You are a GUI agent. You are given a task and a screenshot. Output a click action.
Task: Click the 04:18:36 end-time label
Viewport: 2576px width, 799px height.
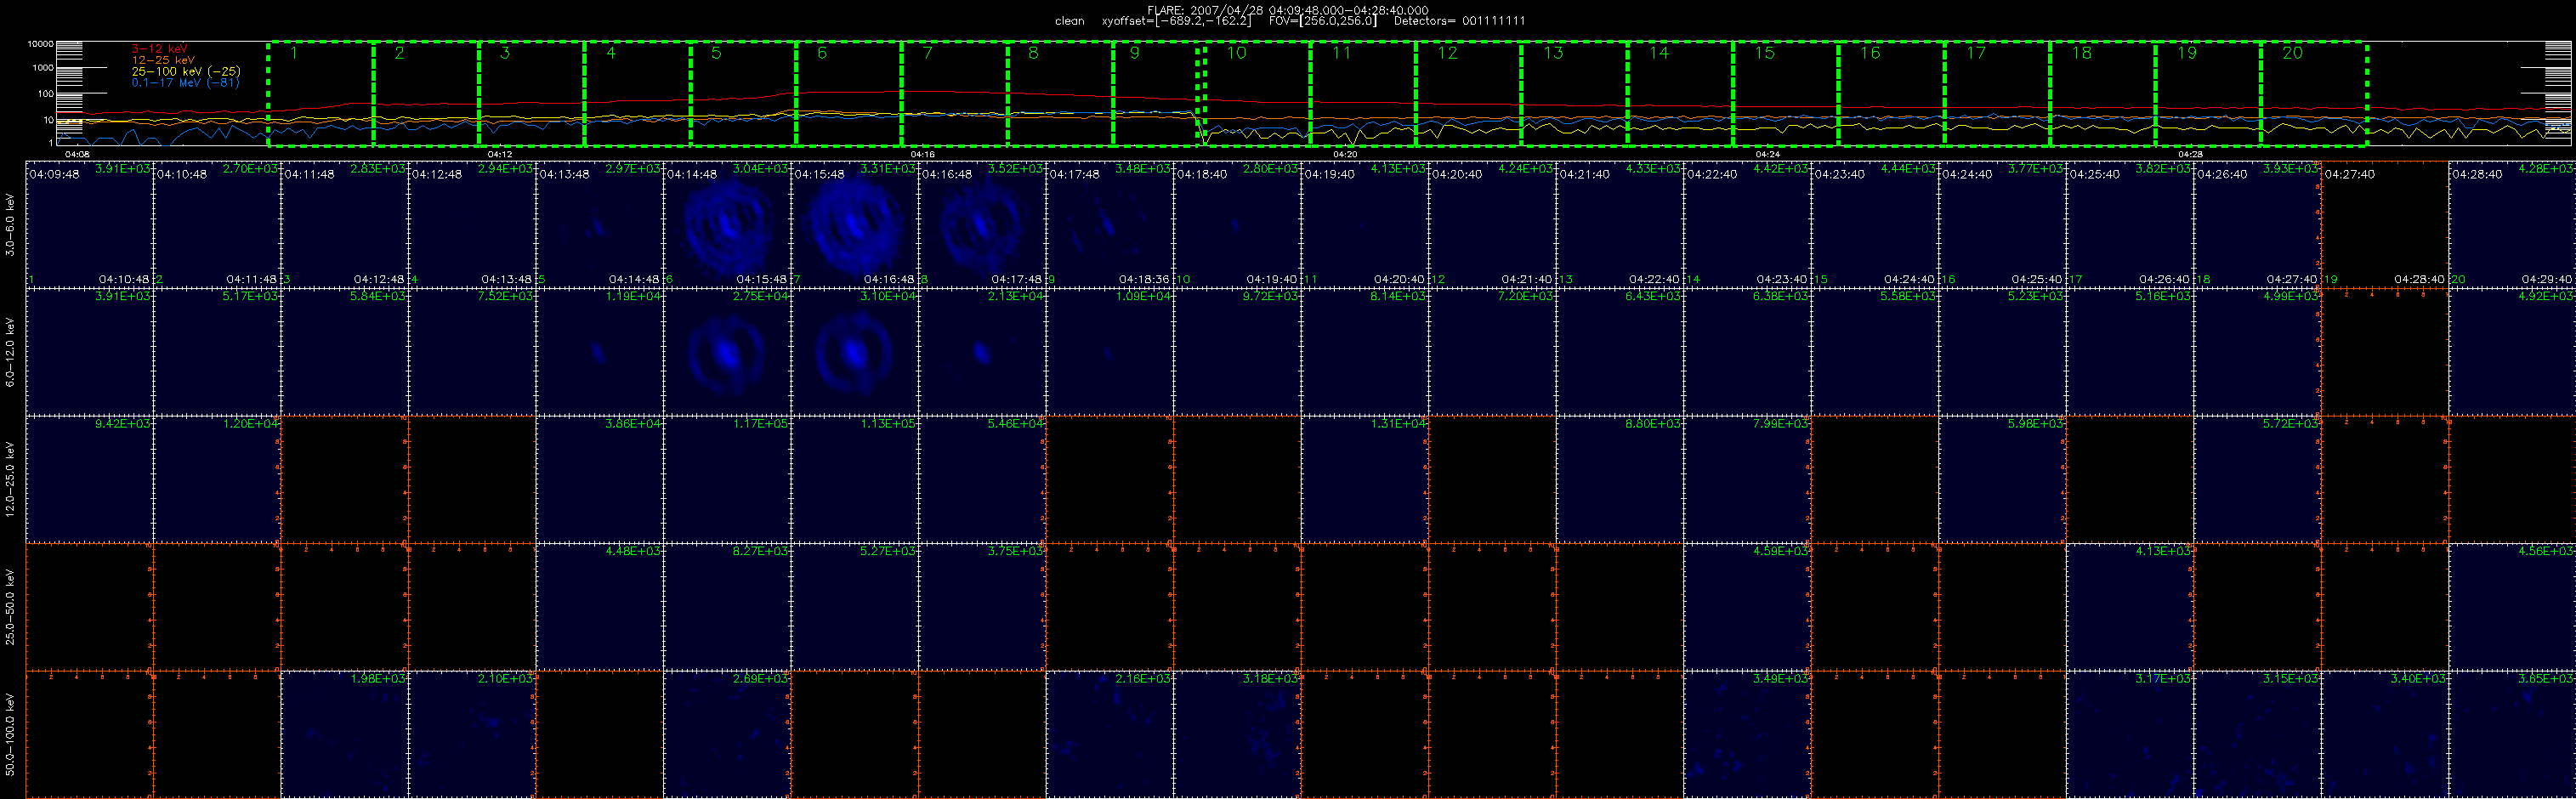pos(1145,280)
